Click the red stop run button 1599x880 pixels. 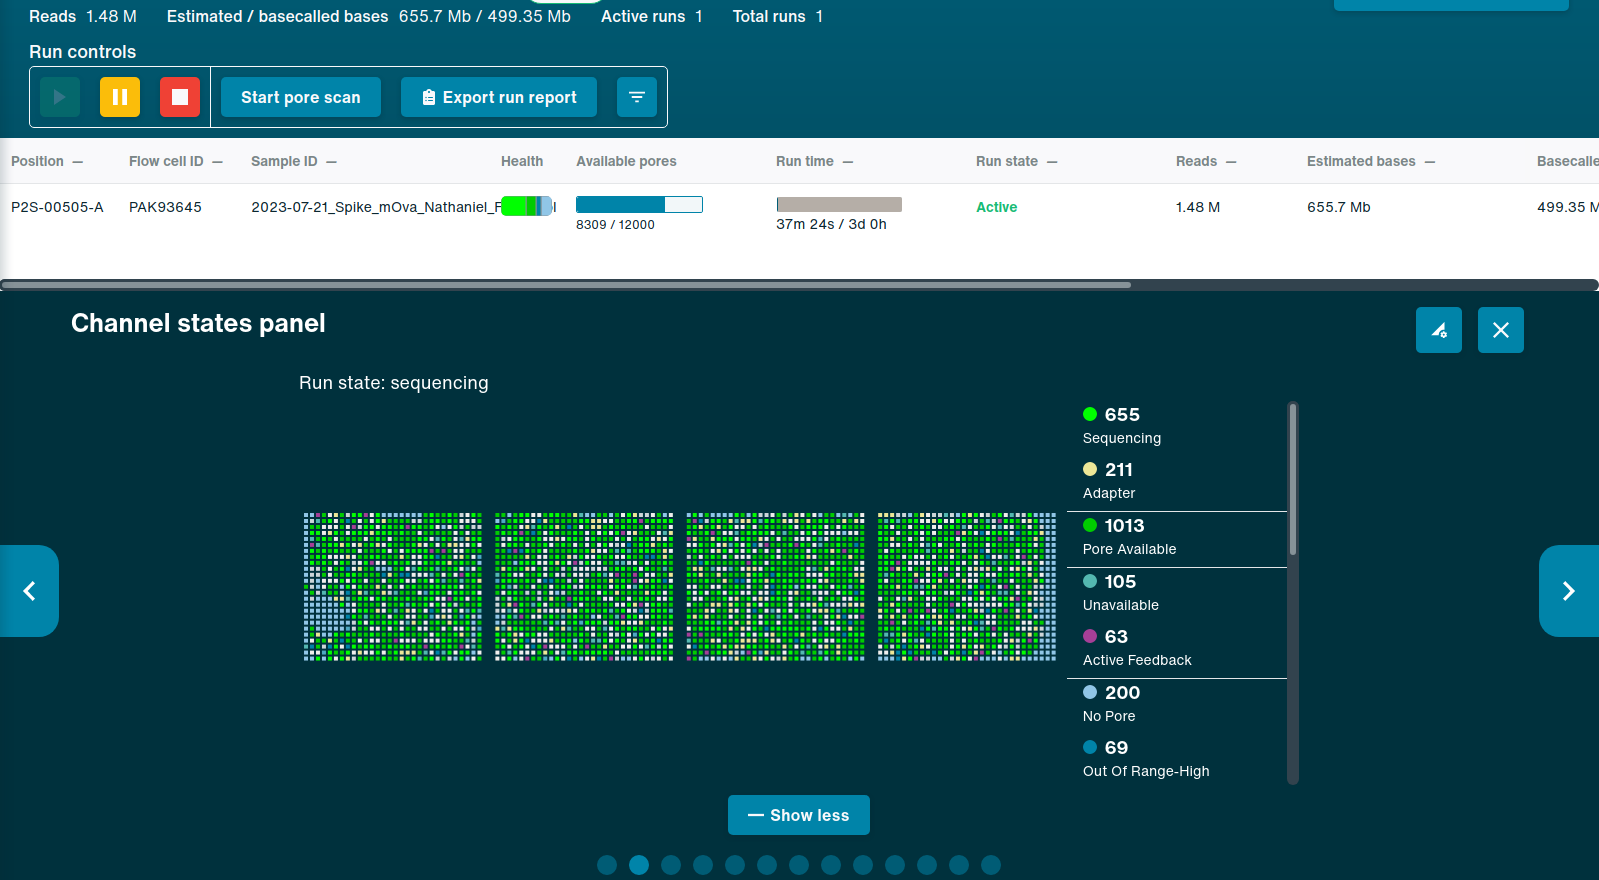coord(180,97)
